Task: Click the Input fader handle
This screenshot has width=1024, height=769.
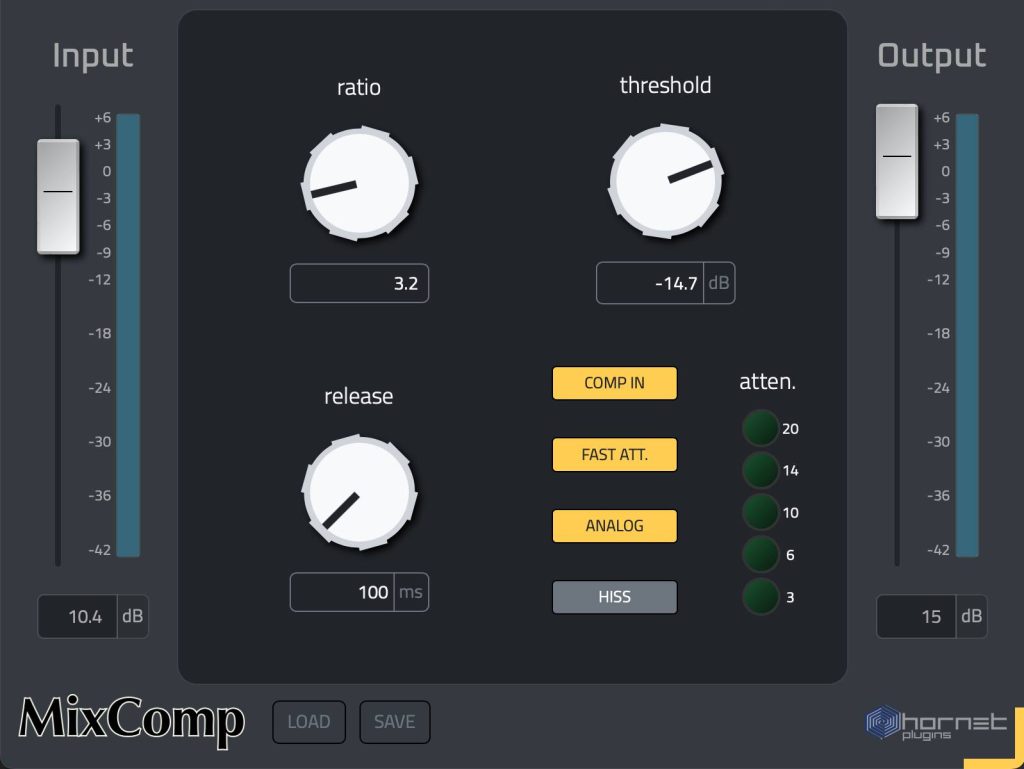Action: tap(58, 196)
